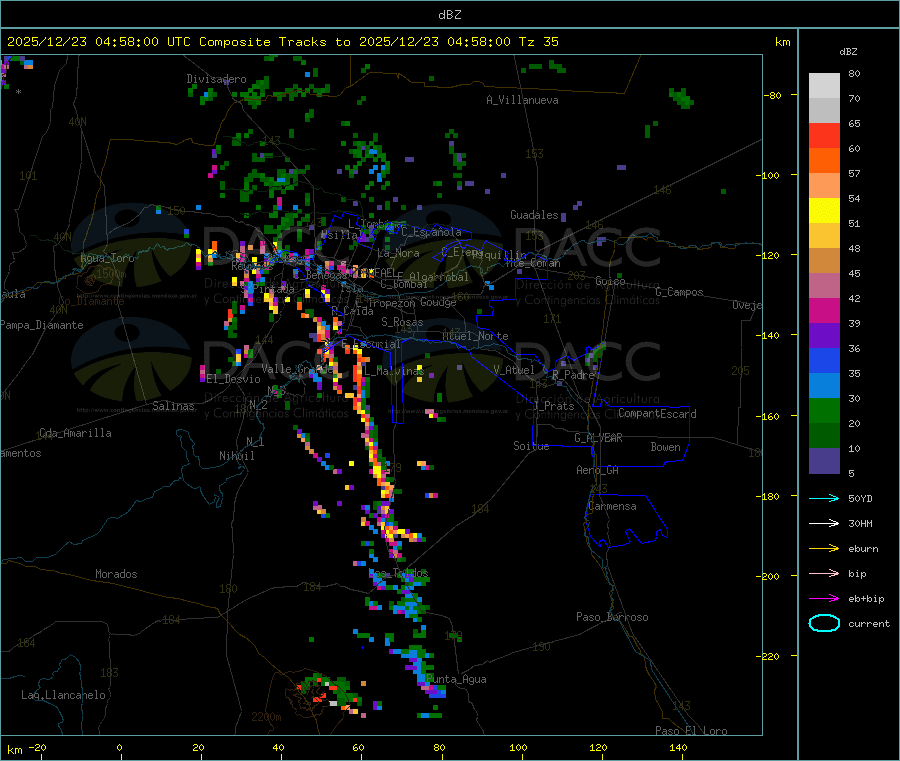The image size is (900, 761).
Task: Click the 'V_Atuel' map label
Action: (514, 370)
